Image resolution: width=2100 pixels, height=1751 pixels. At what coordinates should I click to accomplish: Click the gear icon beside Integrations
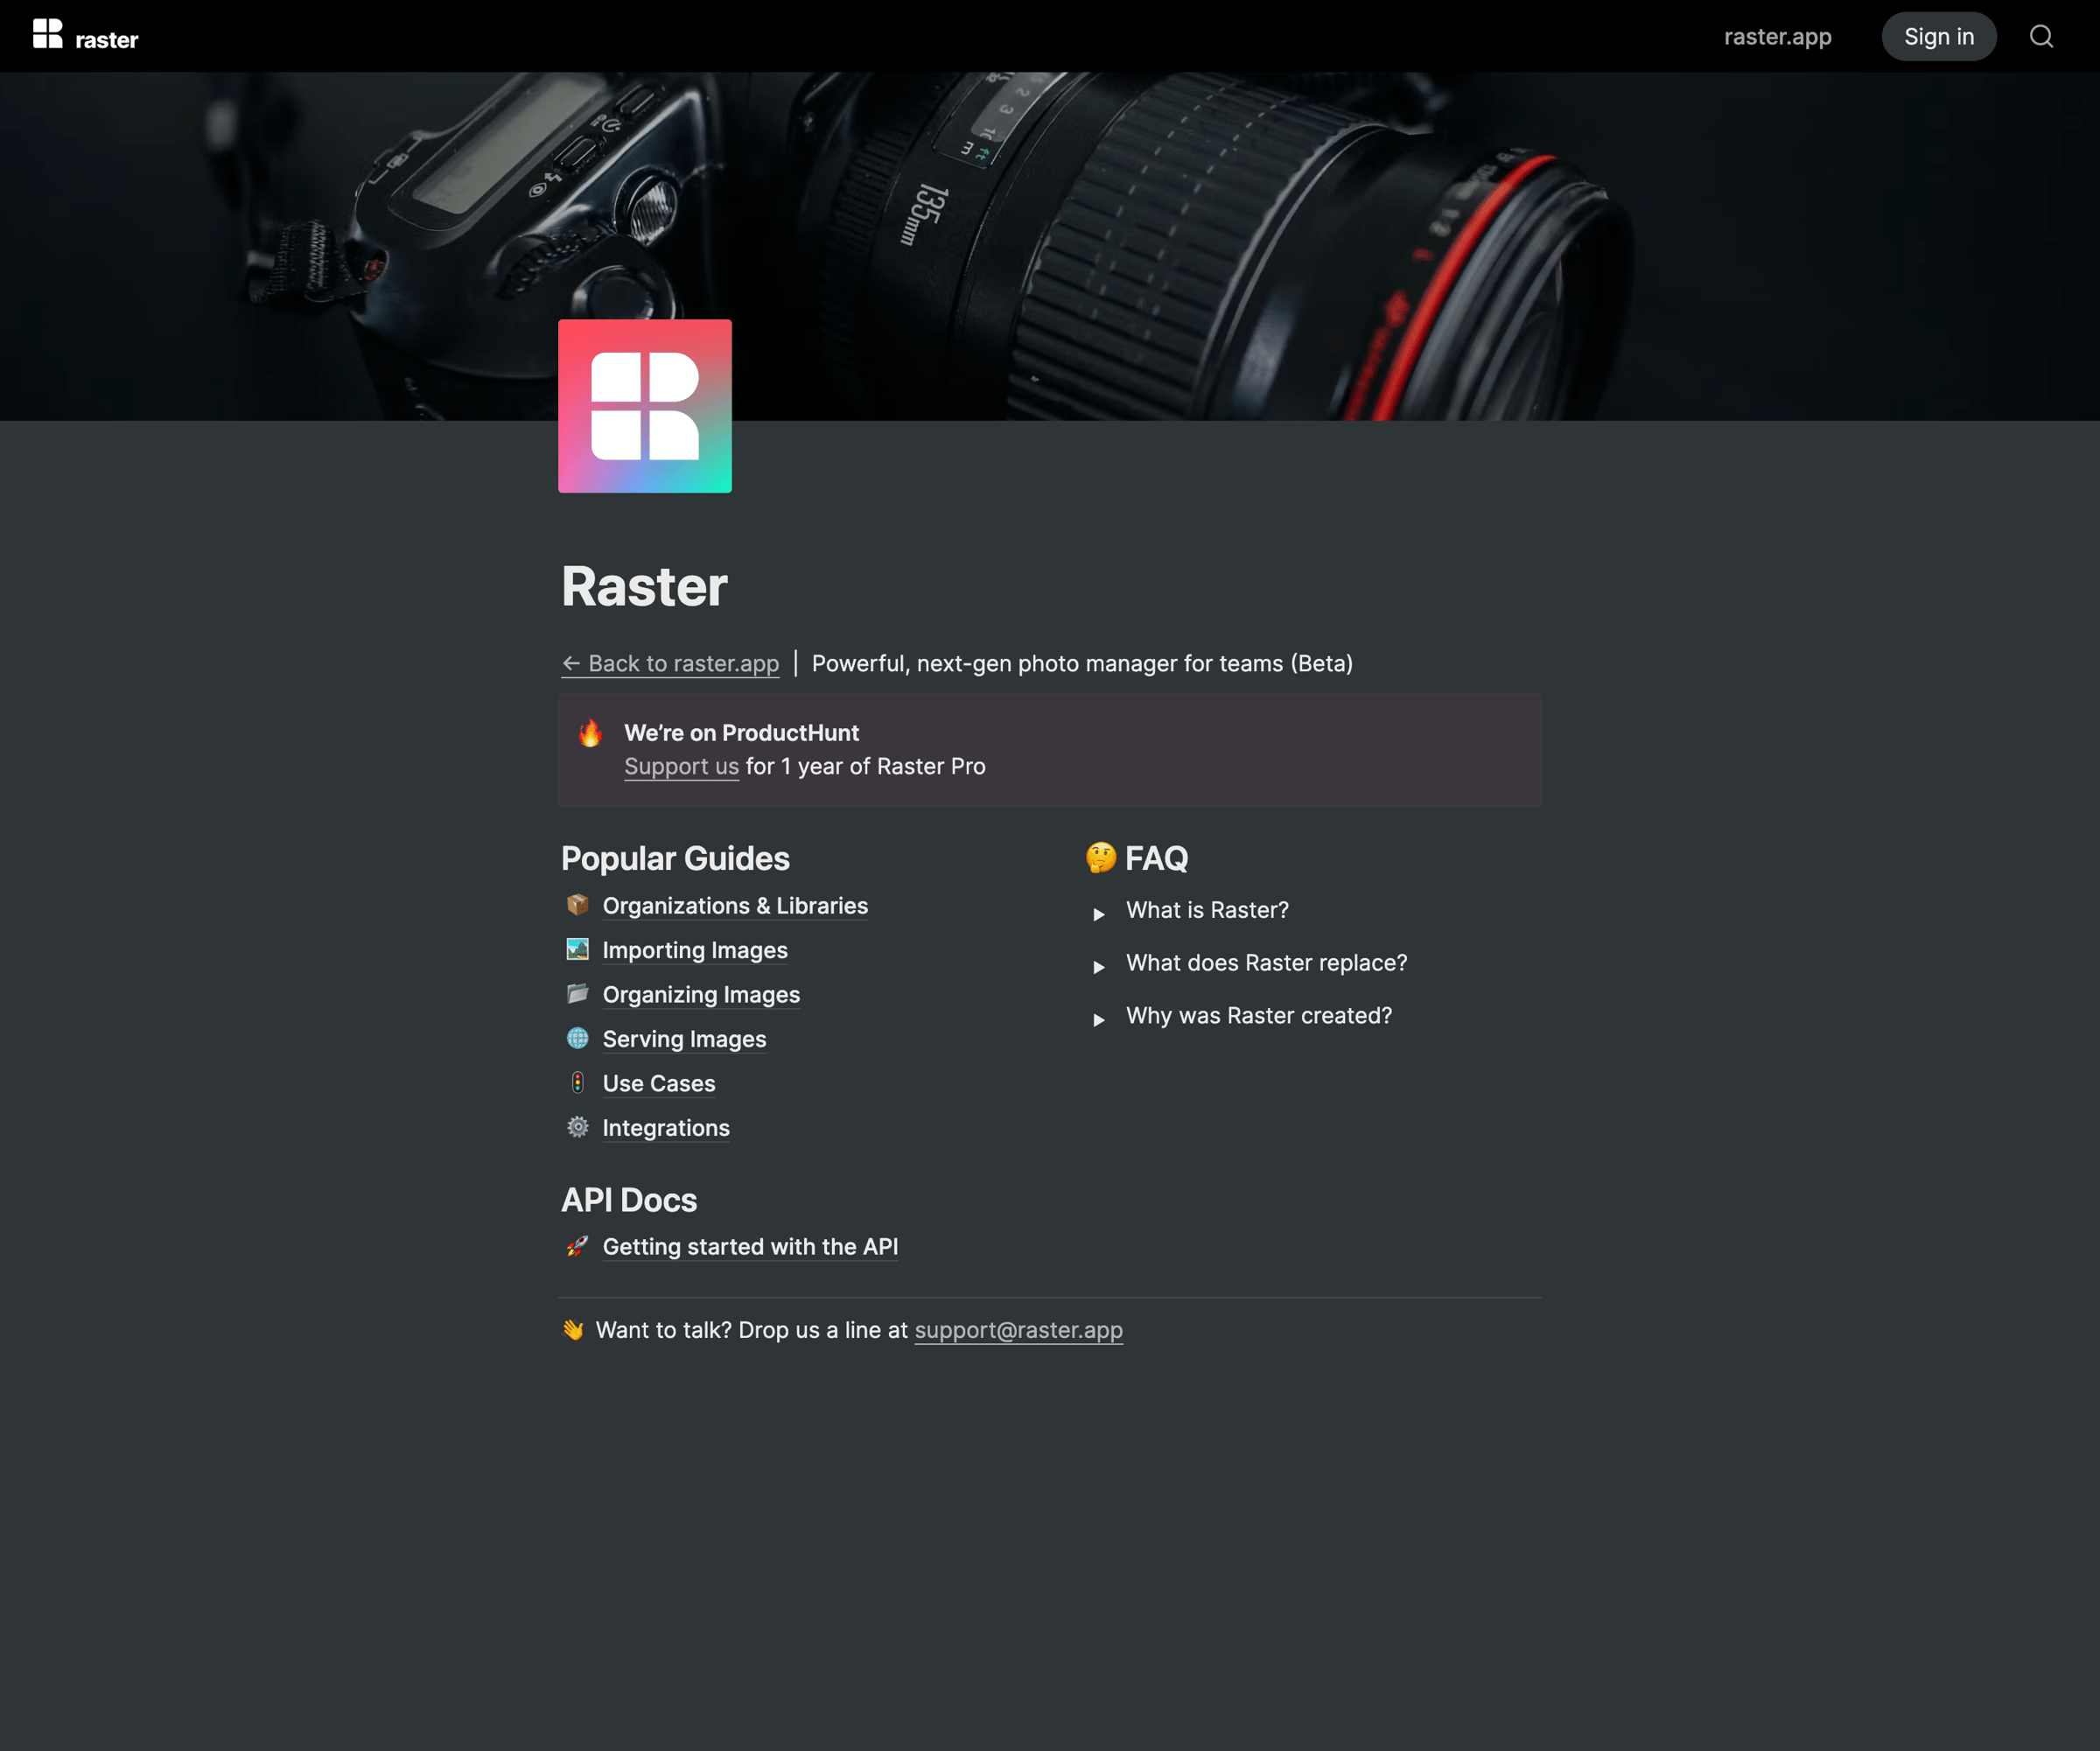click(x=578, y=1127)
